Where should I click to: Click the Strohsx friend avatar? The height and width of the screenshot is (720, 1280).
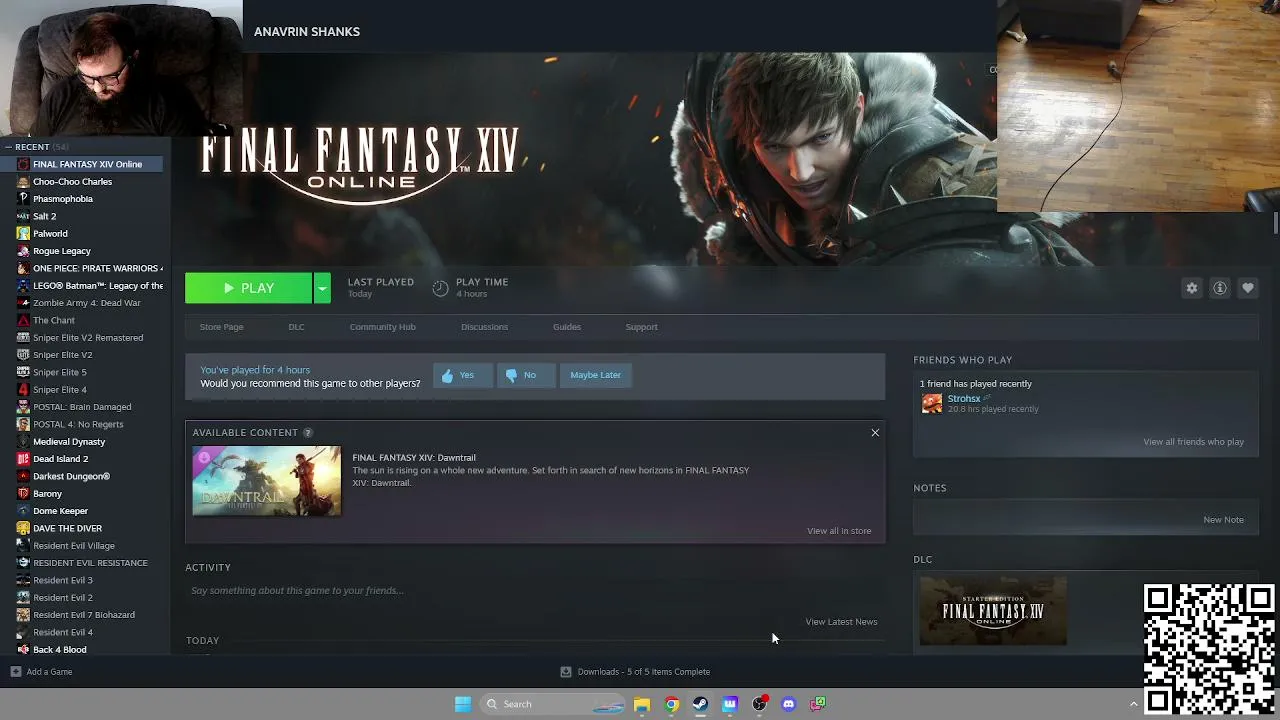(932, 403)
